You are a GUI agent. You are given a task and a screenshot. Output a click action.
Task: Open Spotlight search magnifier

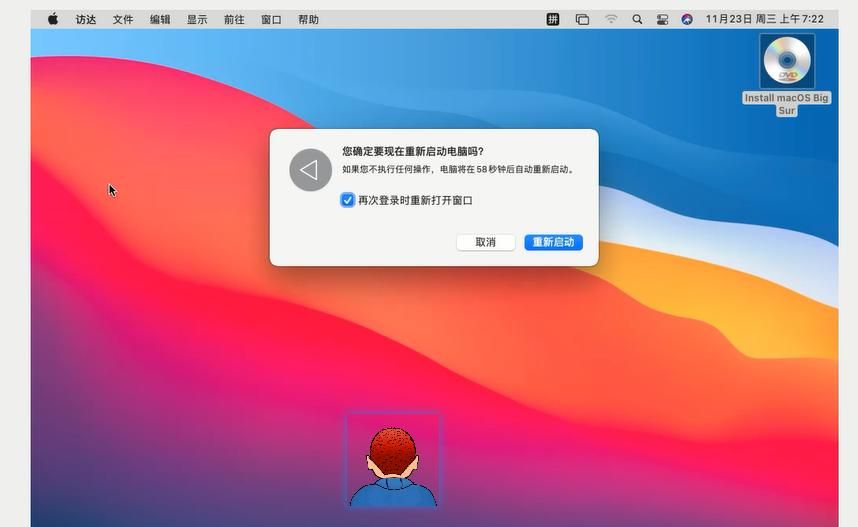(x=637, y=19)
